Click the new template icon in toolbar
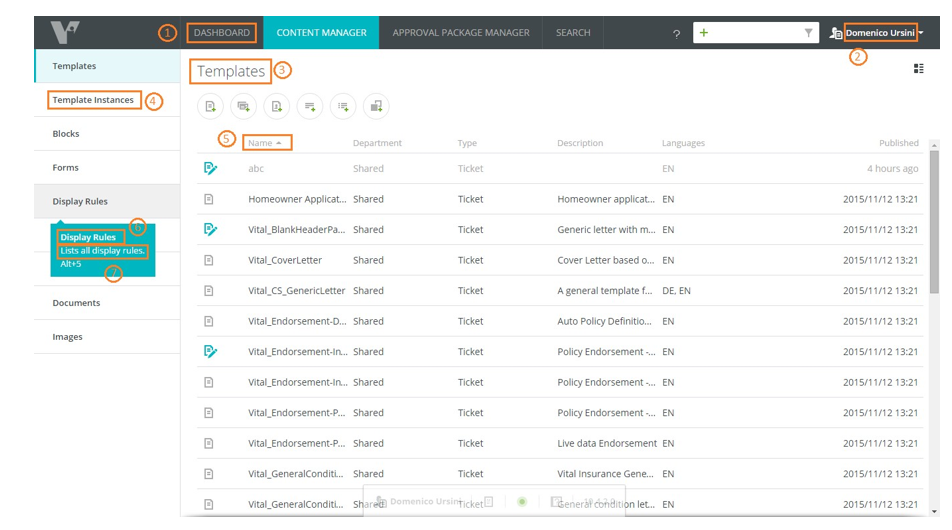 click(210, 106)
